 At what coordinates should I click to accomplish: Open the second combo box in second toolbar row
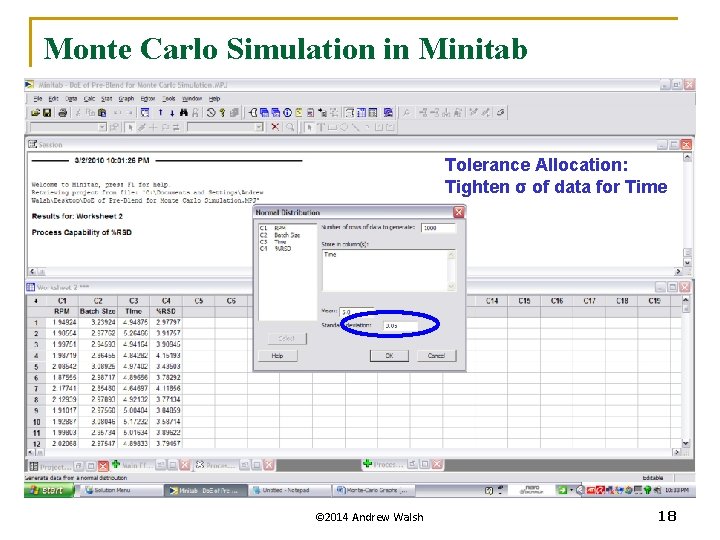pos(259,127)
